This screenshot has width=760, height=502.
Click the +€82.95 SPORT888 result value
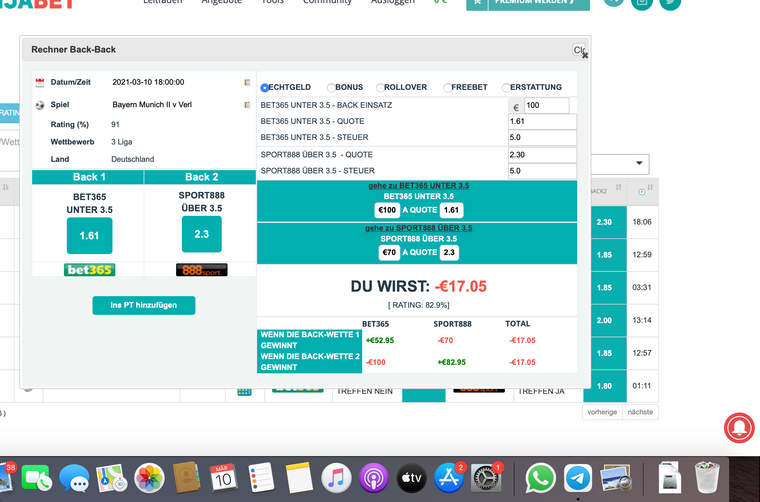point(451,362)
